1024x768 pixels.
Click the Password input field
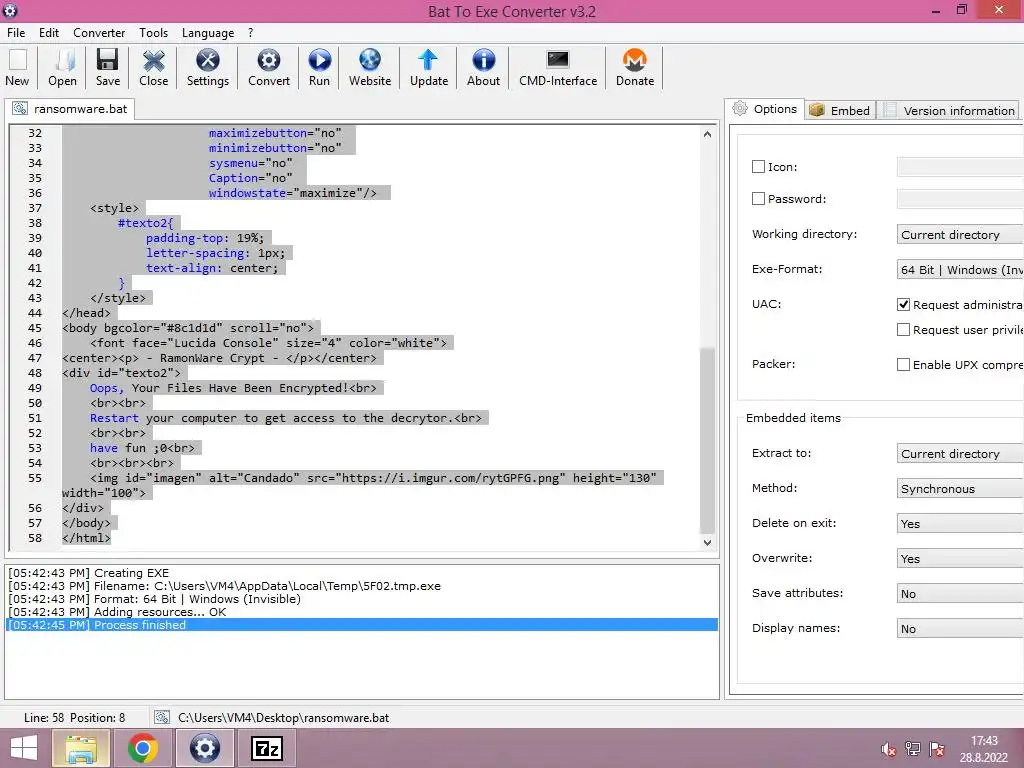[x=960, y=199]
